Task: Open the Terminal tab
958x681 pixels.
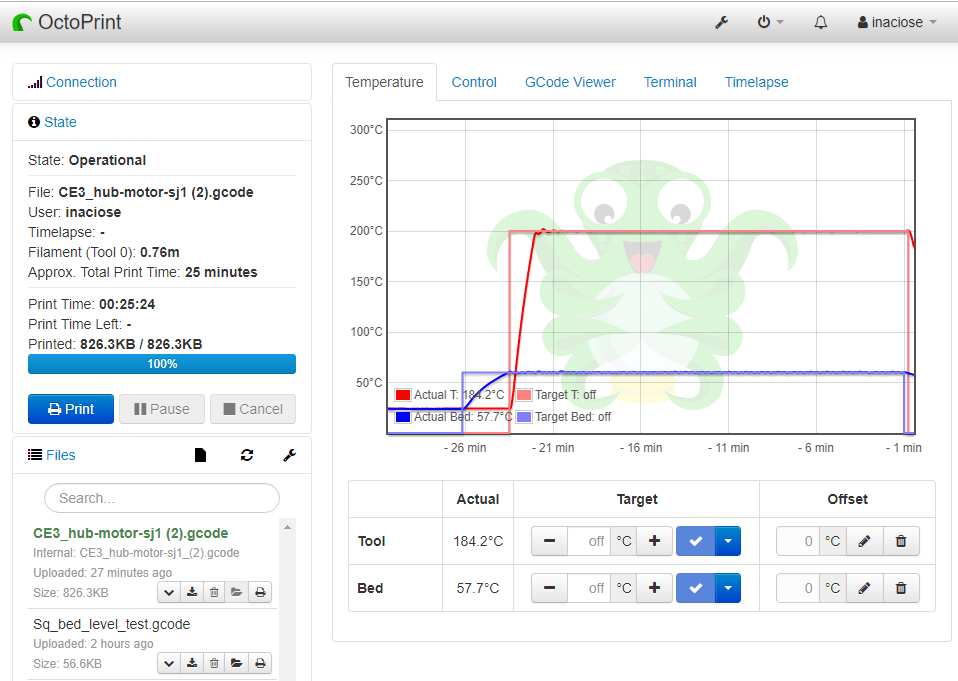Action: click(670, 82)
